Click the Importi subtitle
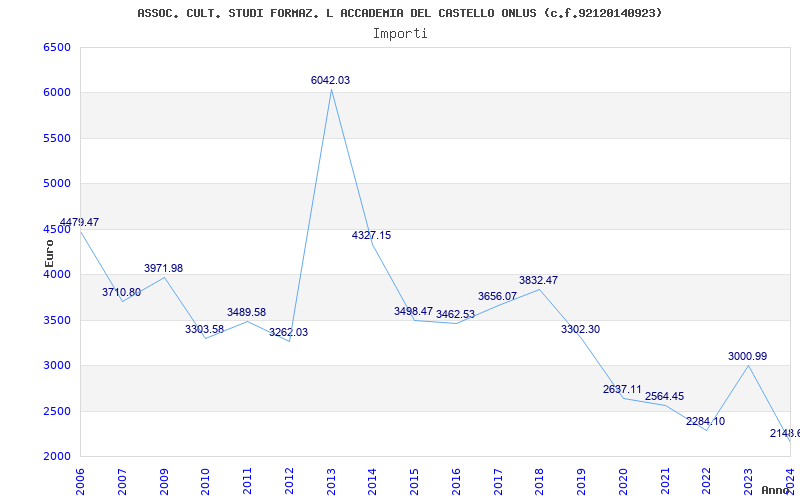The width and height of the screenshot is (800, 500). click(400, 34)
